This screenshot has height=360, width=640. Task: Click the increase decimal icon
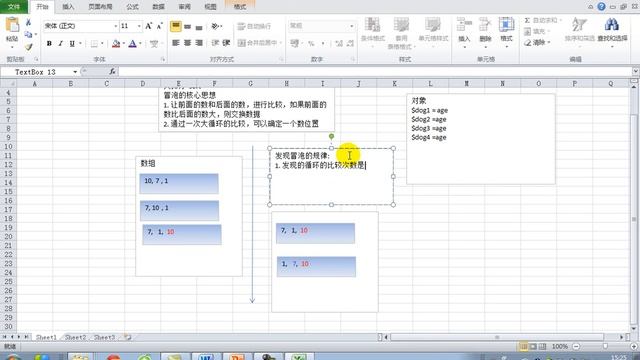click(x=339, y=43)
